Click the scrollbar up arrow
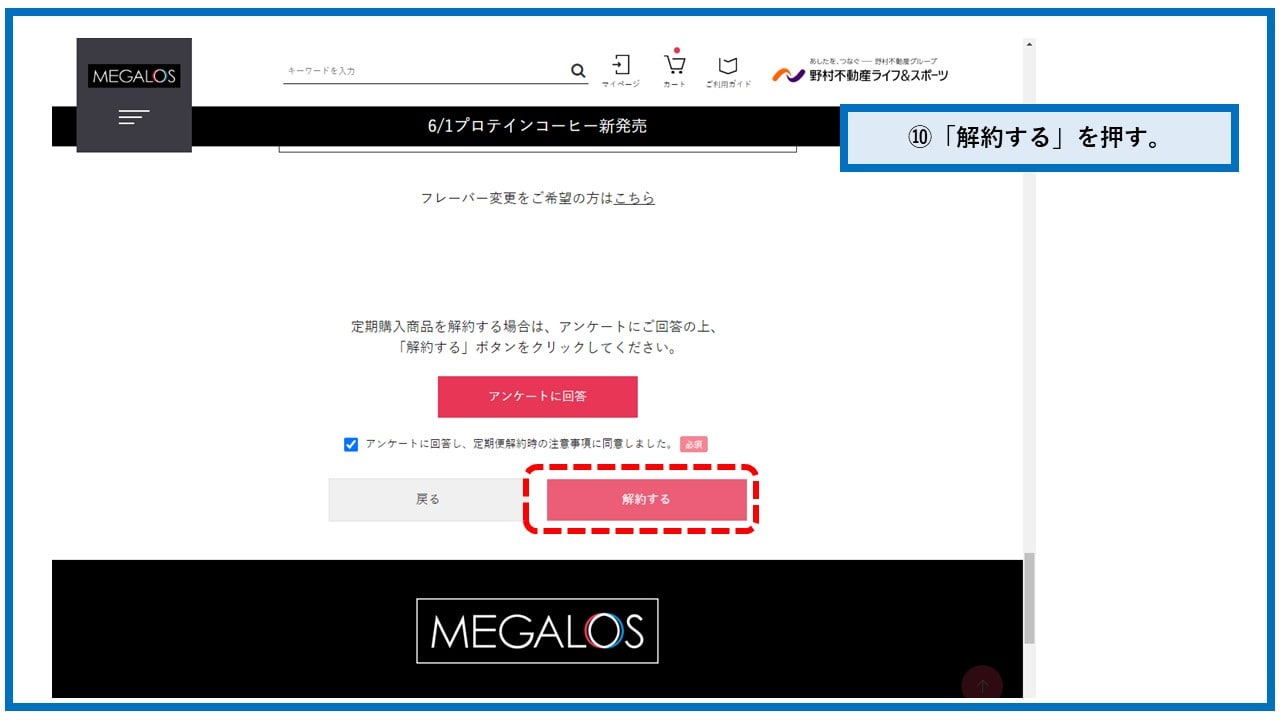 click(x=1029, y=45)
